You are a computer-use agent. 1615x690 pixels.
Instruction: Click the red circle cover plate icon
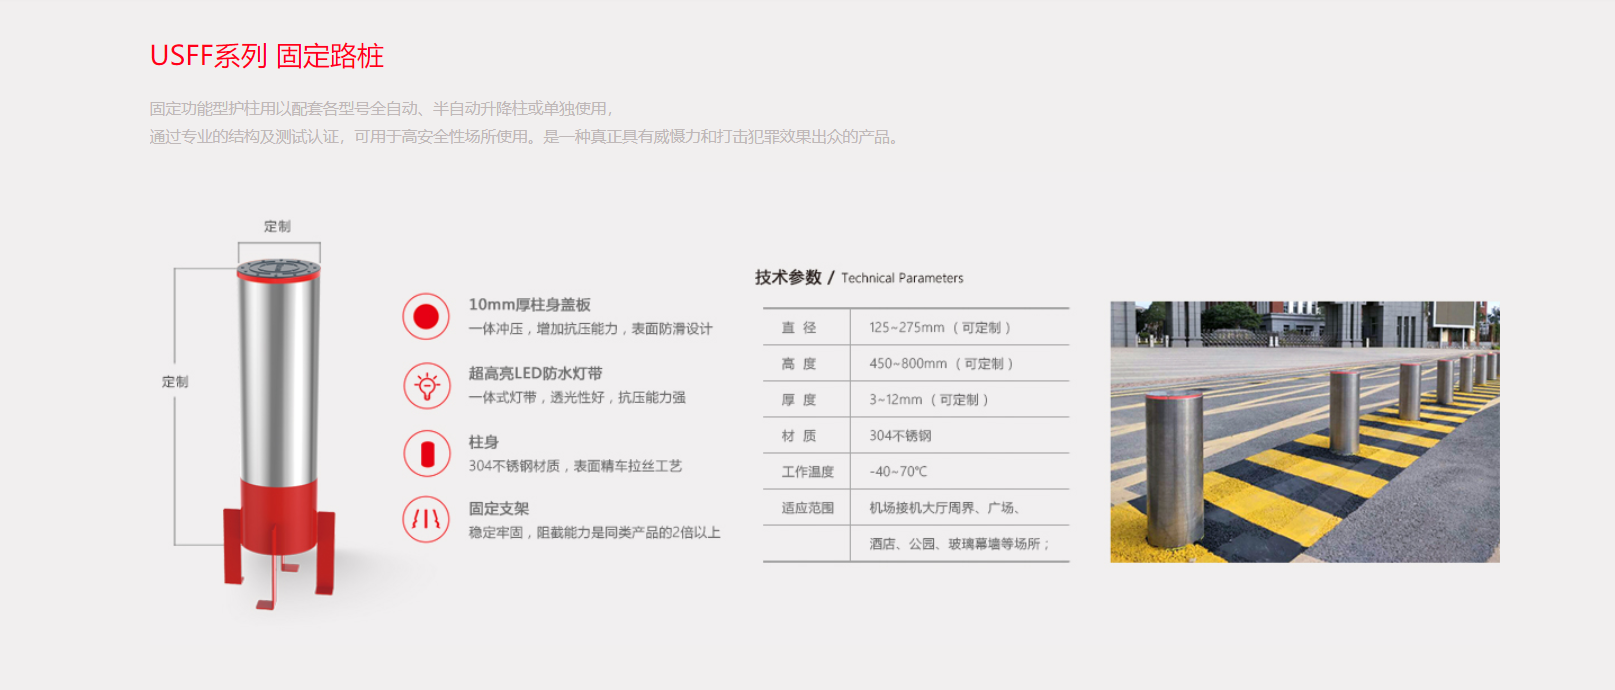tap(426, 317)
